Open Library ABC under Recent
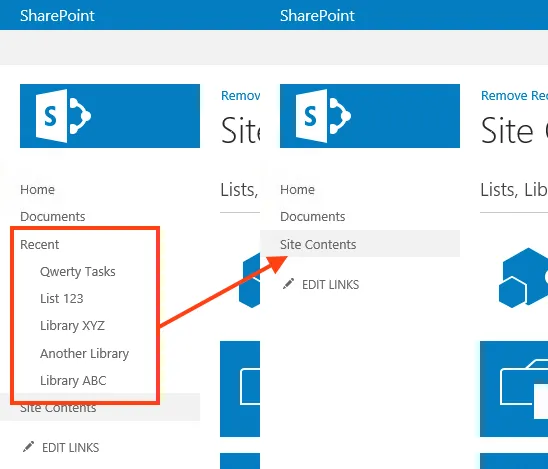 click(x=73, y=380)
